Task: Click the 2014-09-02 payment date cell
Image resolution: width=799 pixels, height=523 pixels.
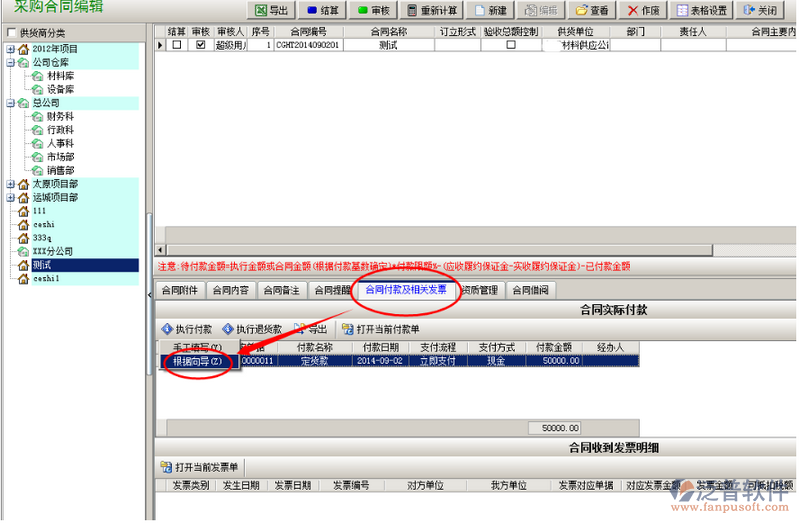Action: coord(380,361)
